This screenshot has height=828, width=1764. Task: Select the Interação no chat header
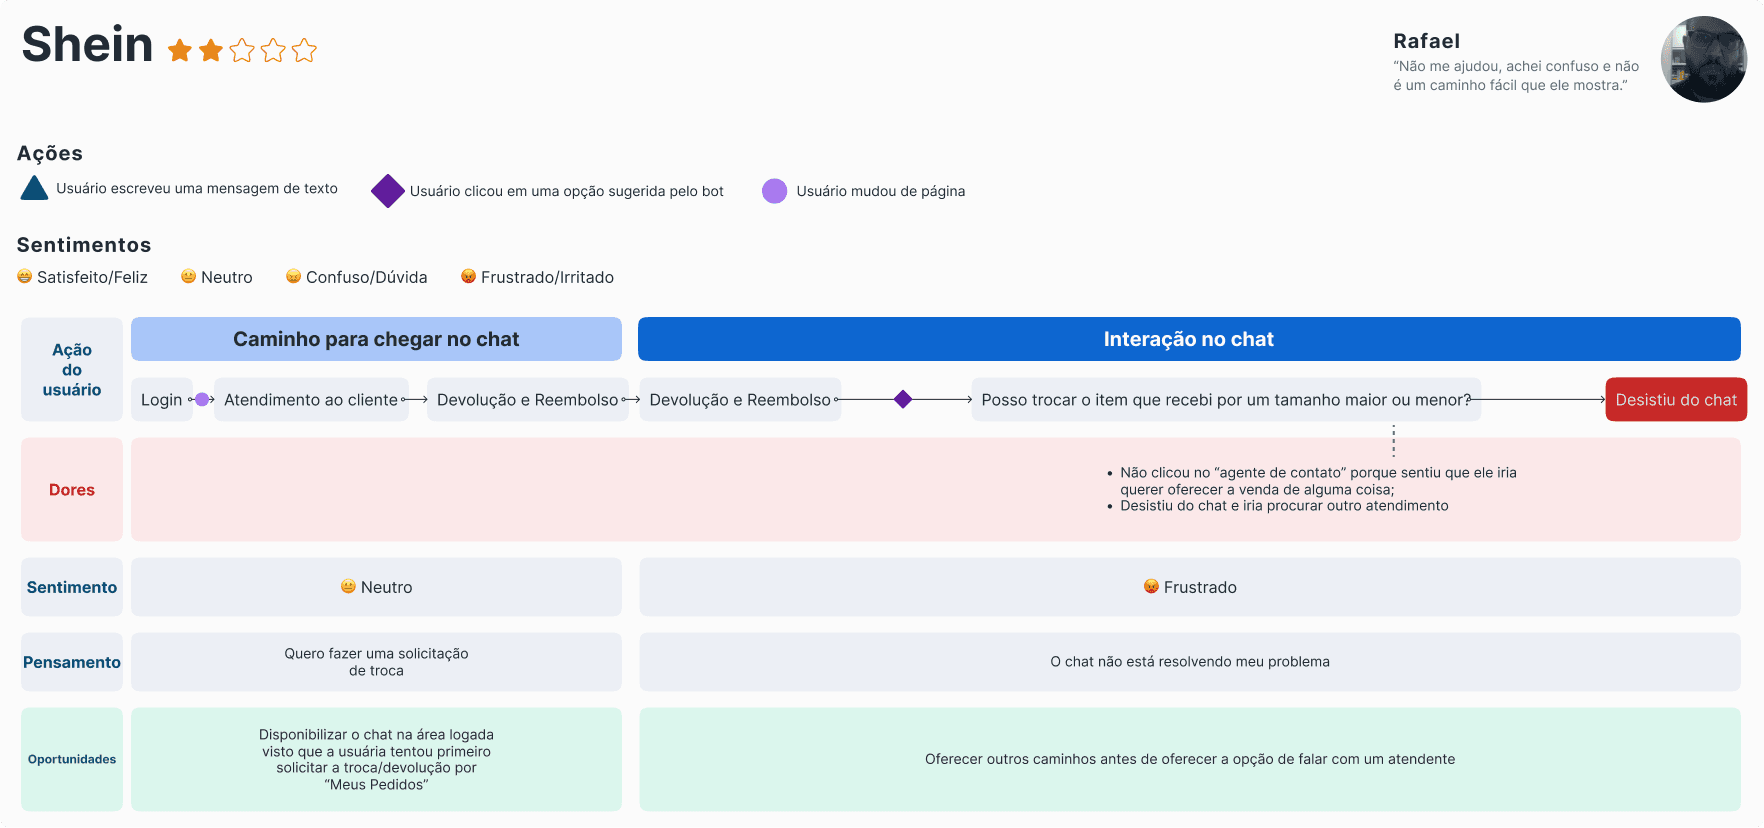point(1189,339)
